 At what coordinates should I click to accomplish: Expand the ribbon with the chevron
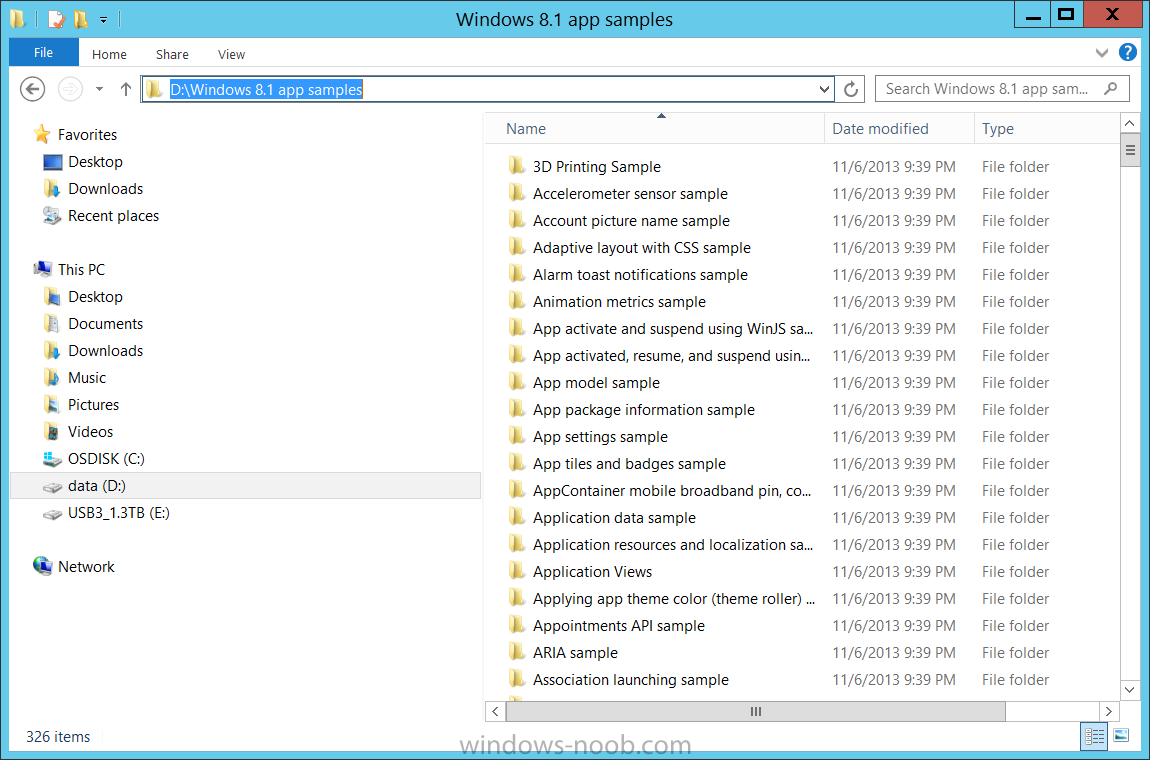click(1101, 53)
